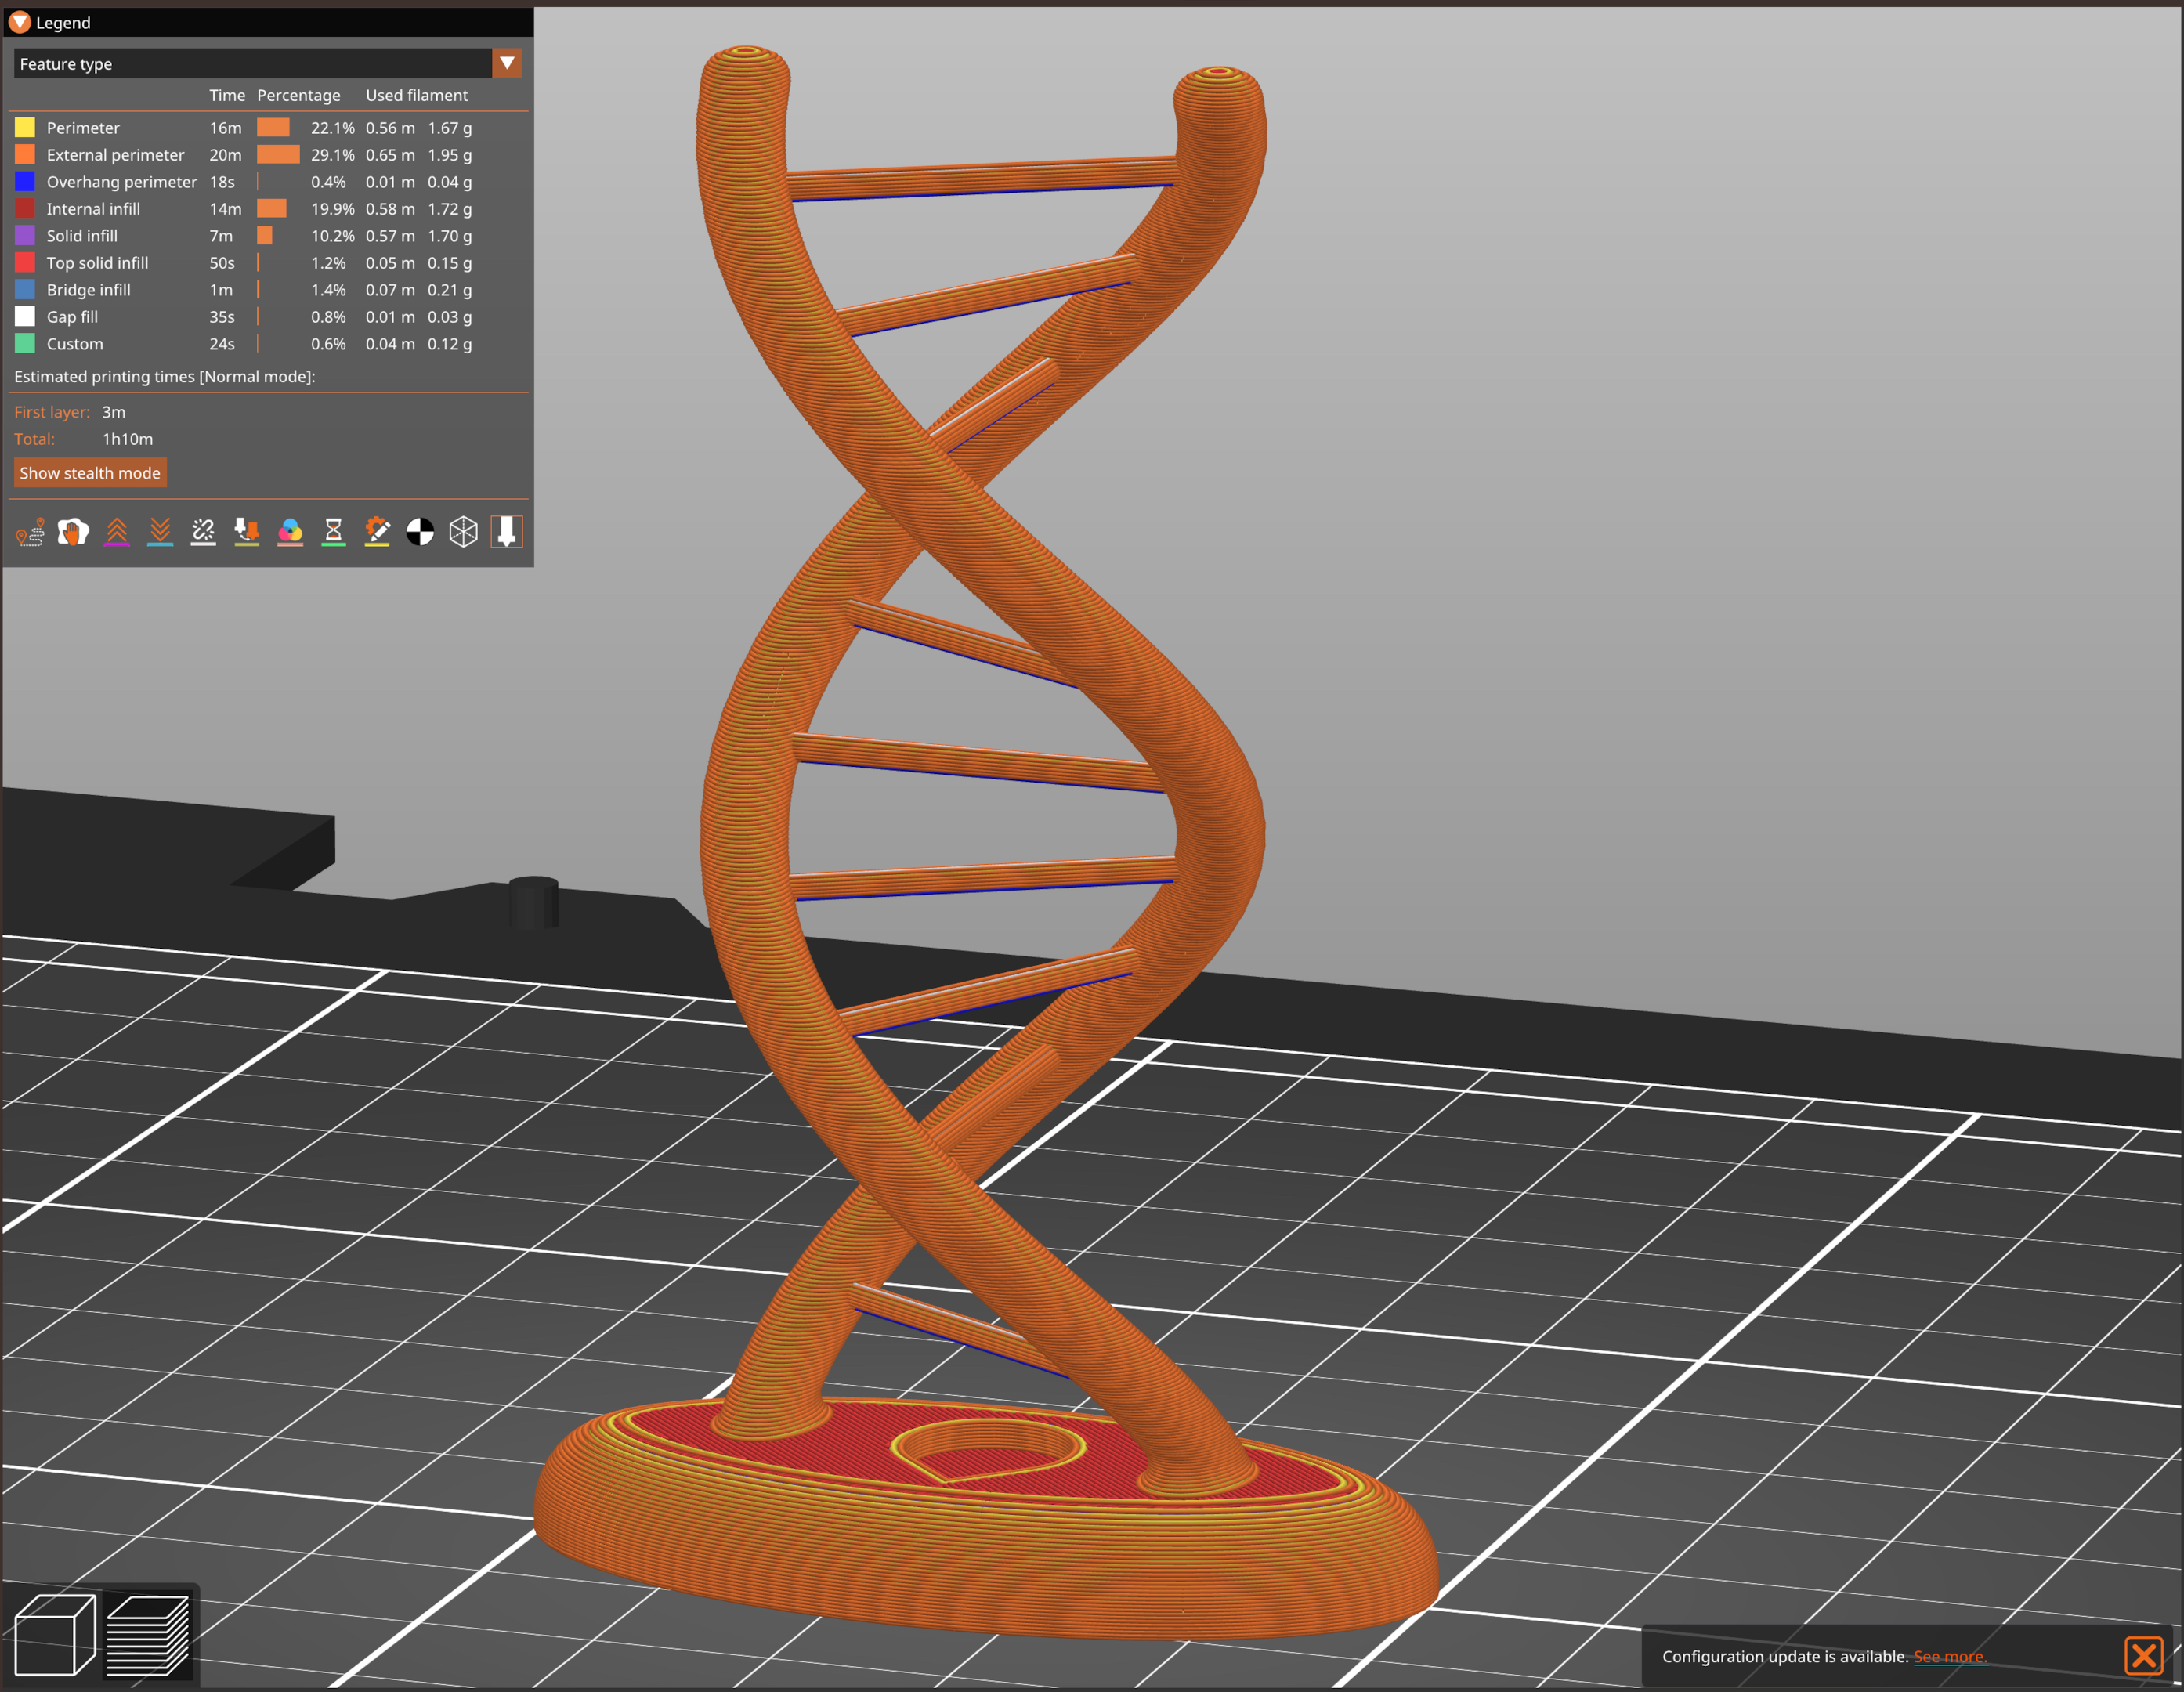Collapse the Legend panel

tap(20, 22)
